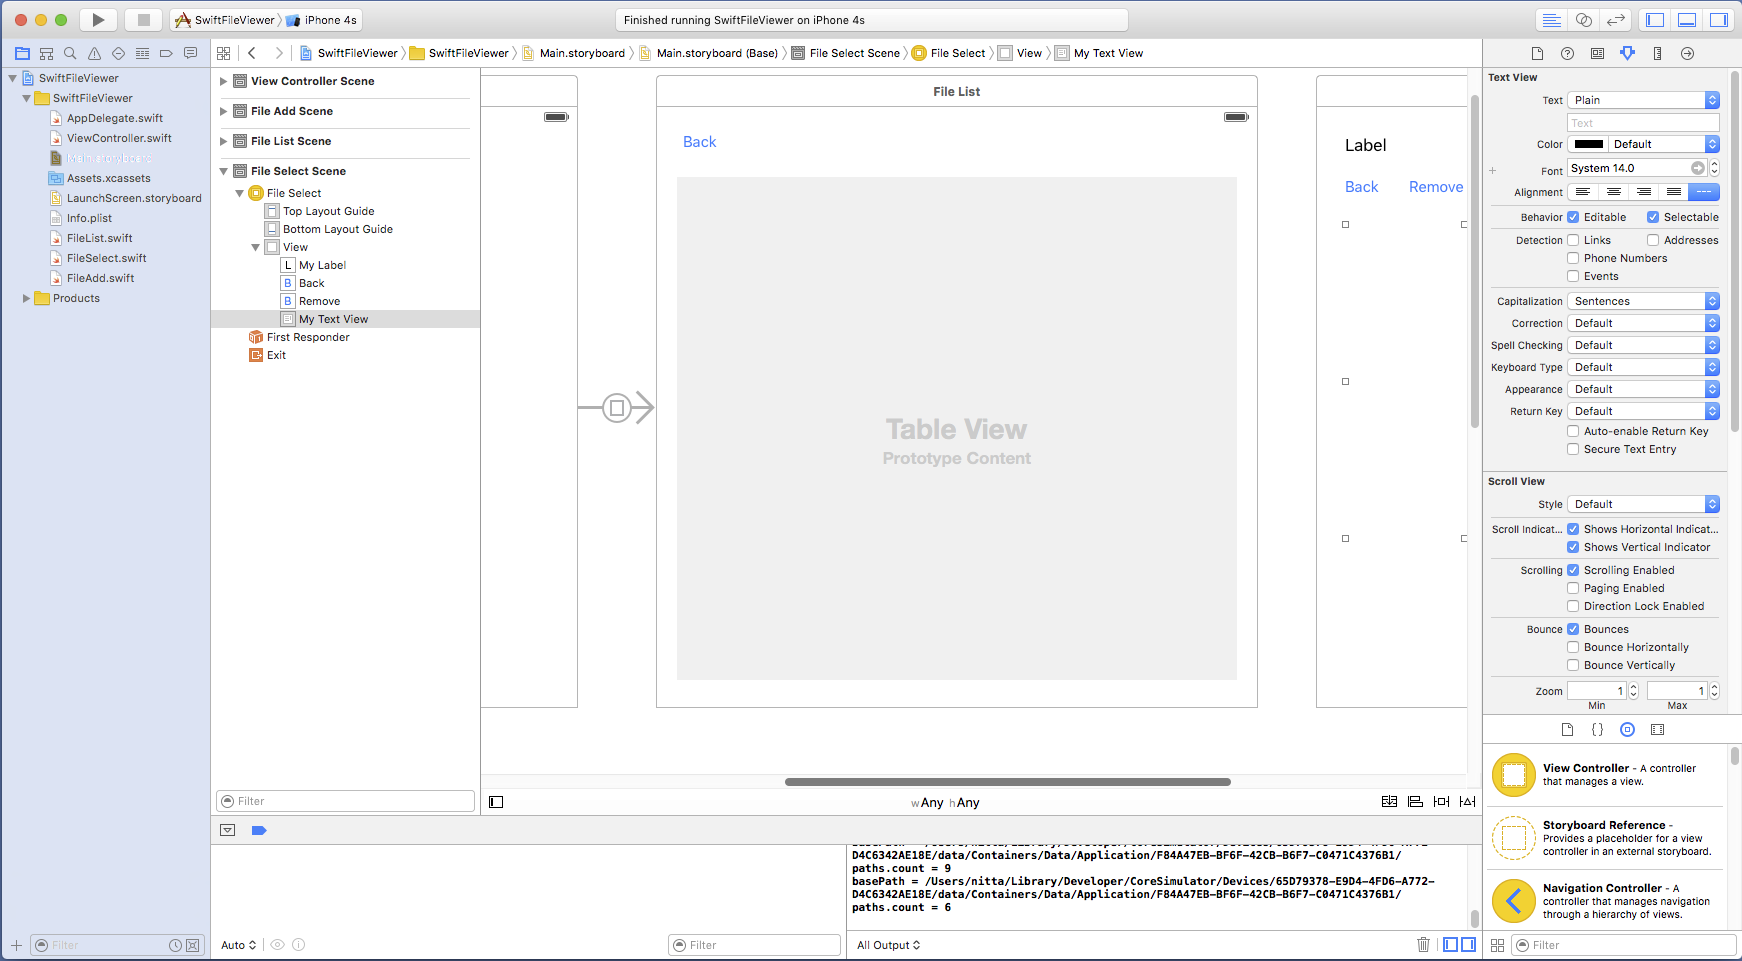Image resolution: width=1742 pixels, height=961 pixels.
Task: Toggle the document outline panel
Action: [x=496, y=802]
